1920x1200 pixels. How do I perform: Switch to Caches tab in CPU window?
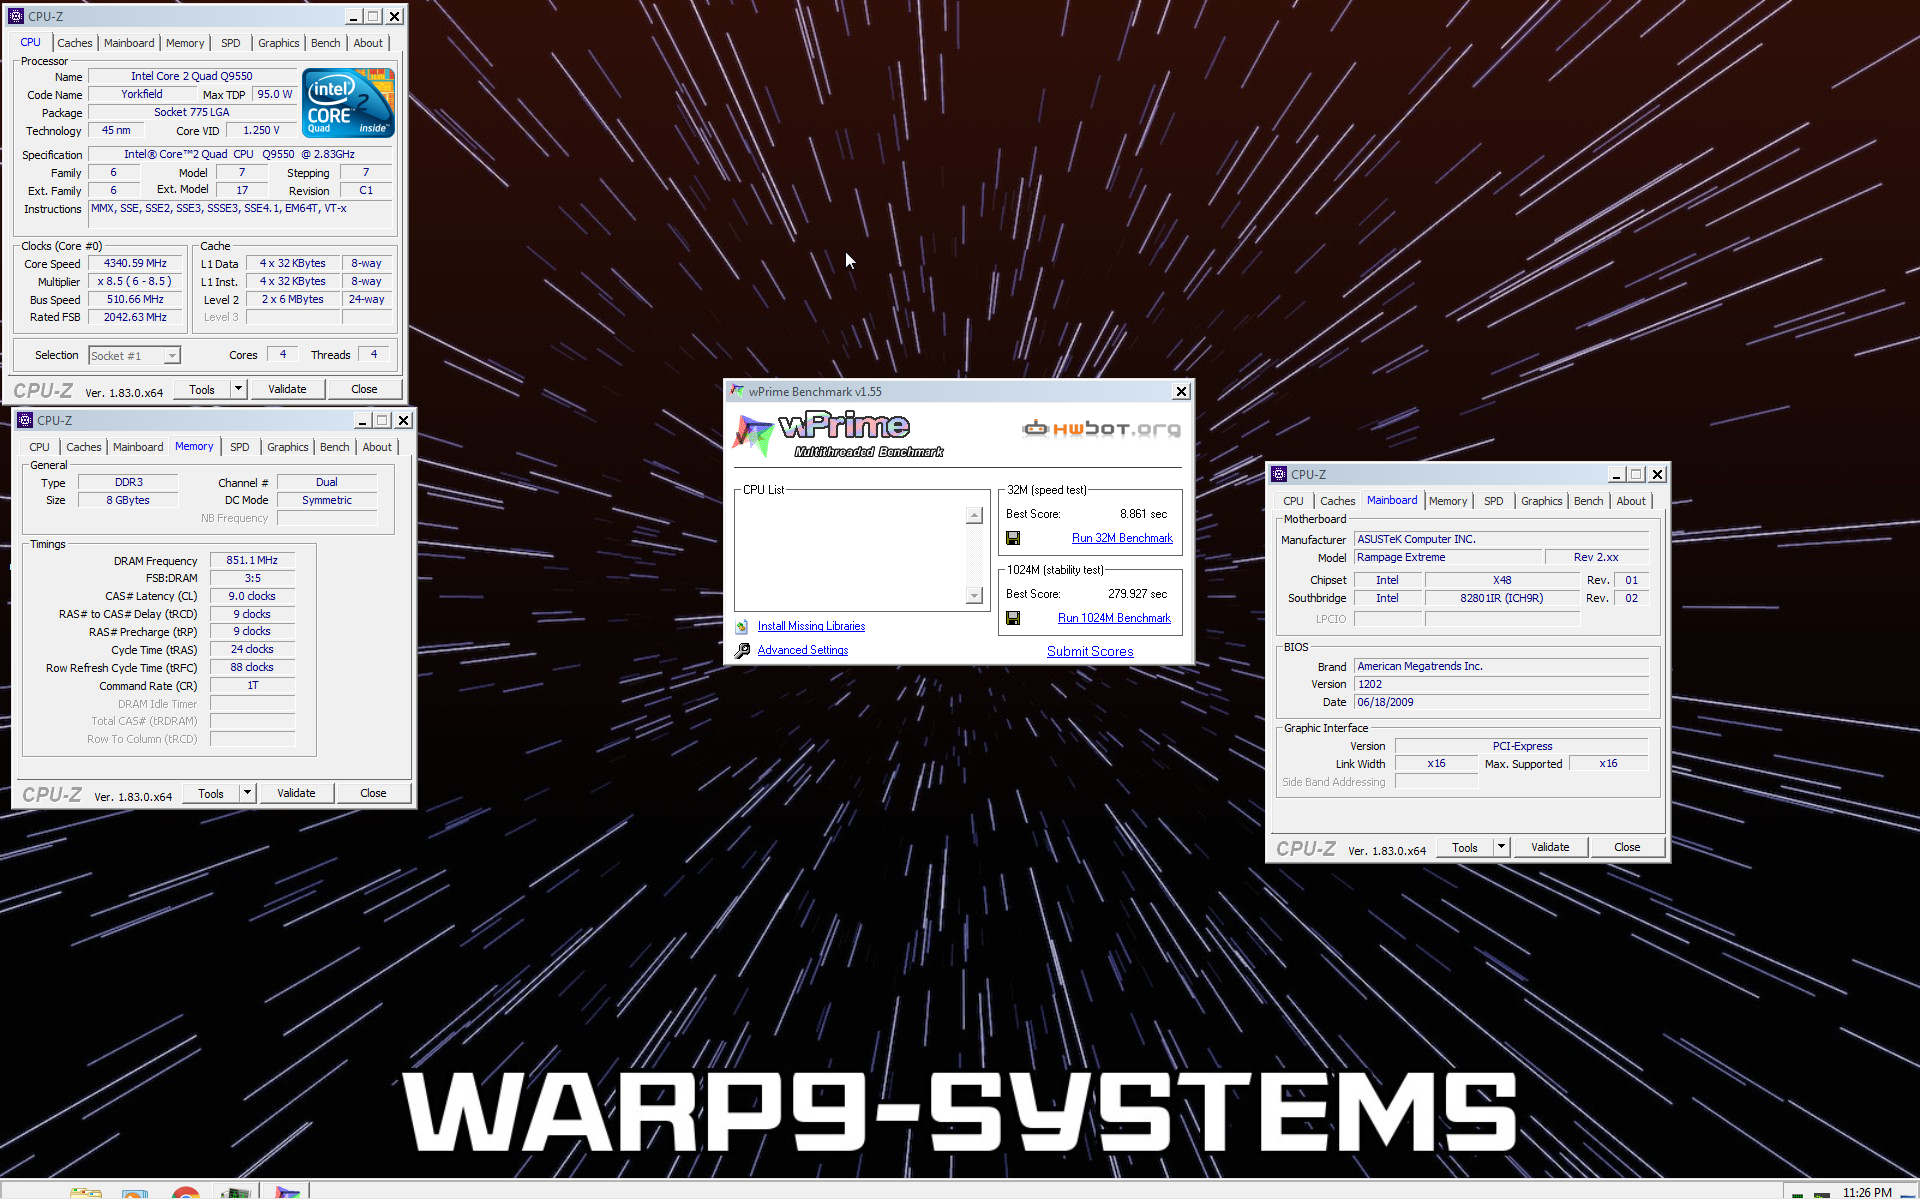tap(75, 43)
